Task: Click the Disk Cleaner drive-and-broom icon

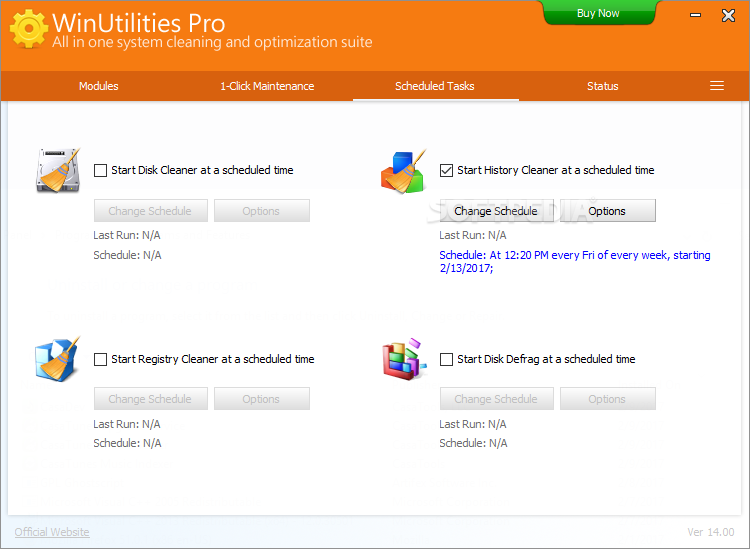Action: [58, 170]
